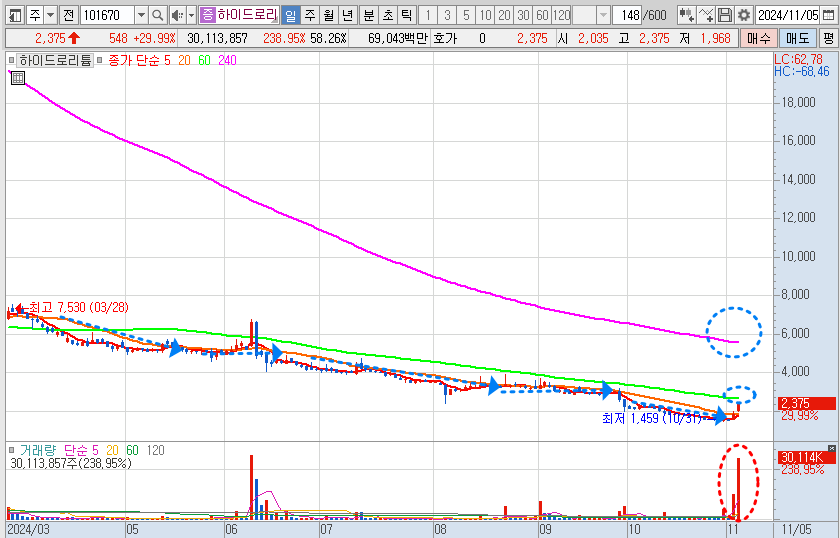Click the green 60-day moving average legend
Screen dimensions: 840x538
(205, 60)
